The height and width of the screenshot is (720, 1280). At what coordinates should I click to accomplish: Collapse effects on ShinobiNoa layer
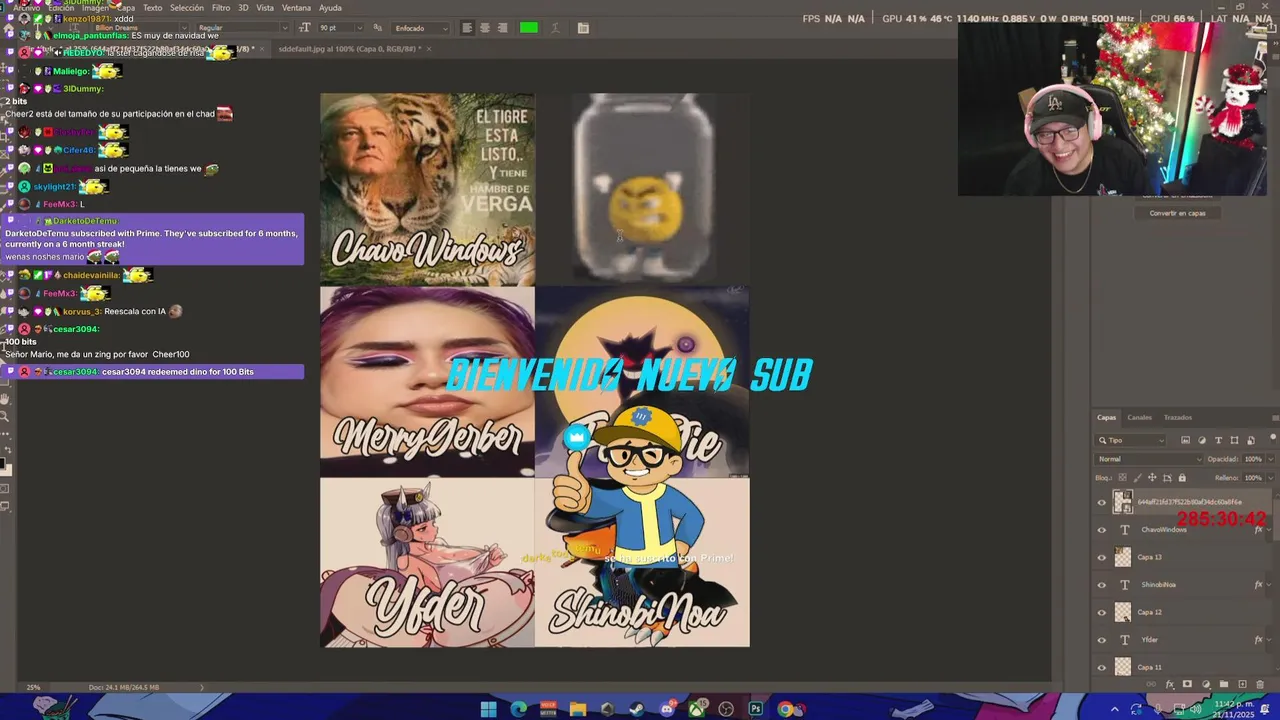[1271, 585]
